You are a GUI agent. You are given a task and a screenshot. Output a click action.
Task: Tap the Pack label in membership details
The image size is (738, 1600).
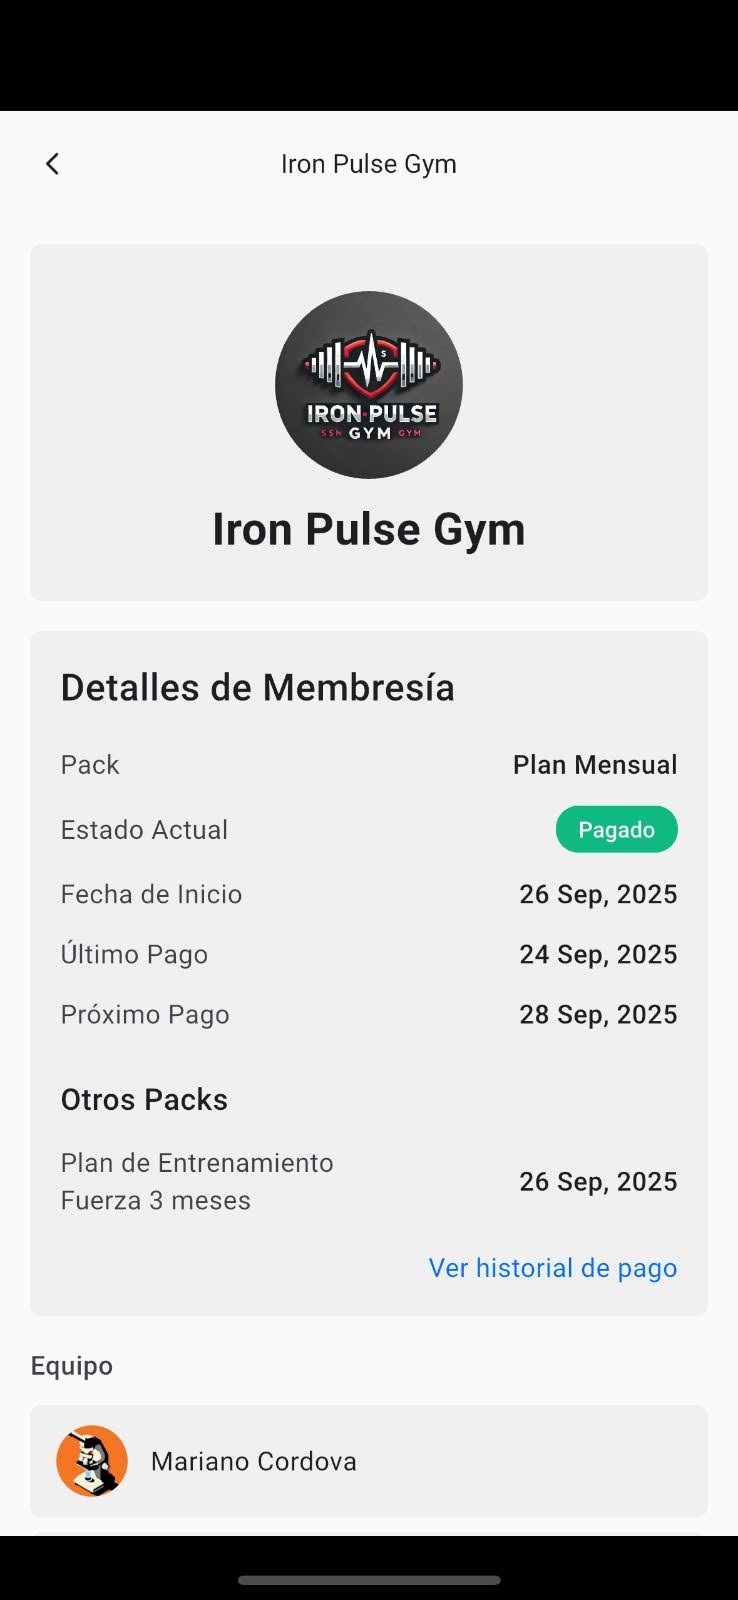(x=90, y=765)
